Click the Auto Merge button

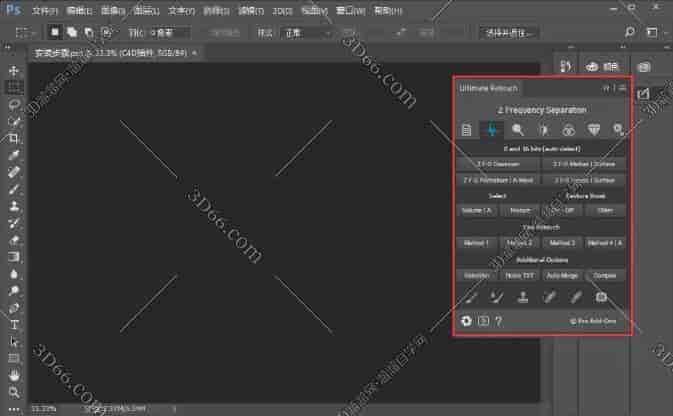(x=563, y=274)
